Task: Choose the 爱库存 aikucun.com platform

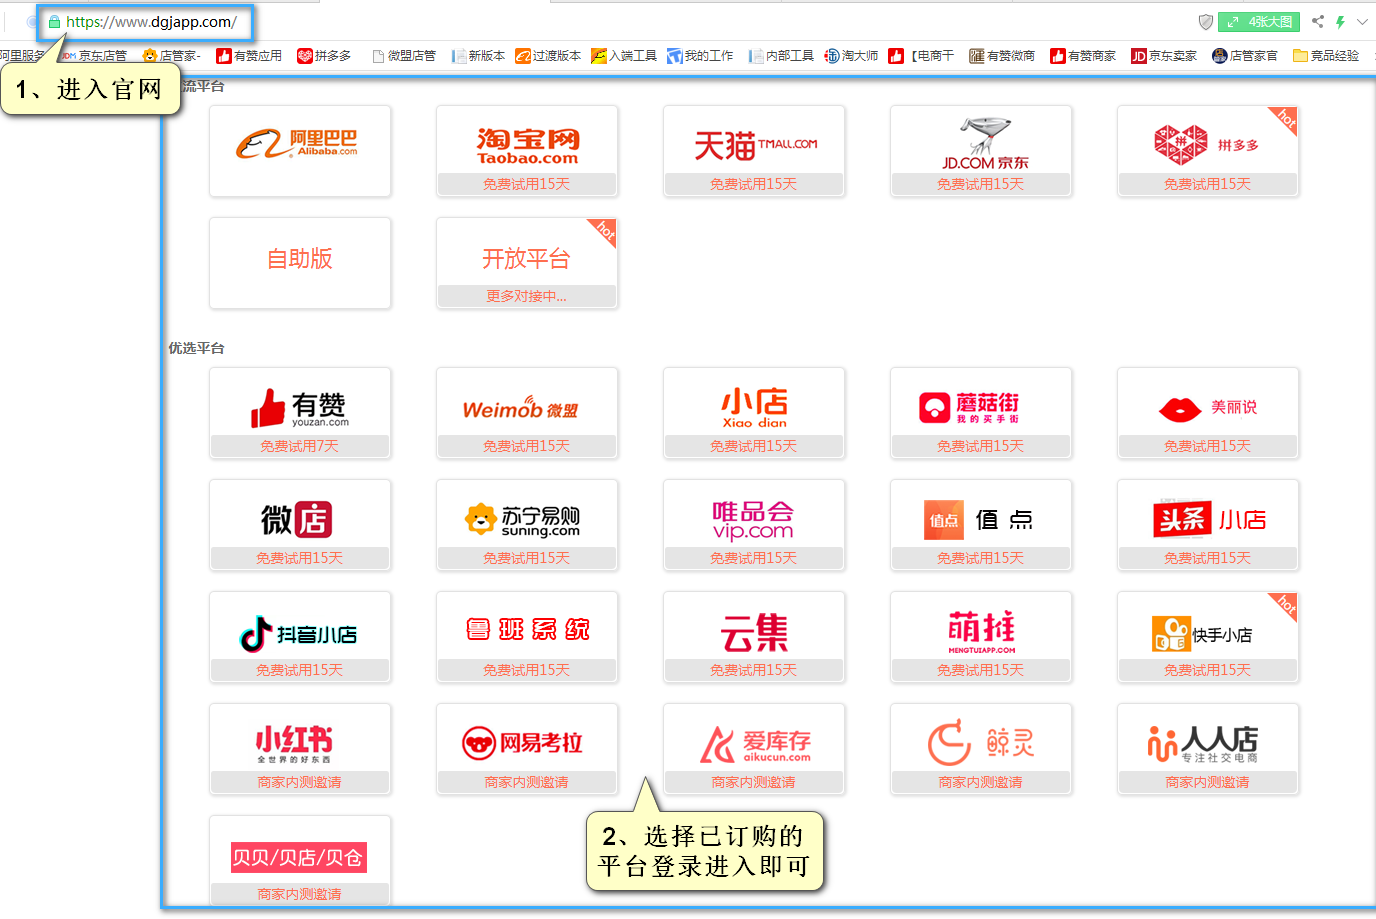Action: click(x=754, y=749)
